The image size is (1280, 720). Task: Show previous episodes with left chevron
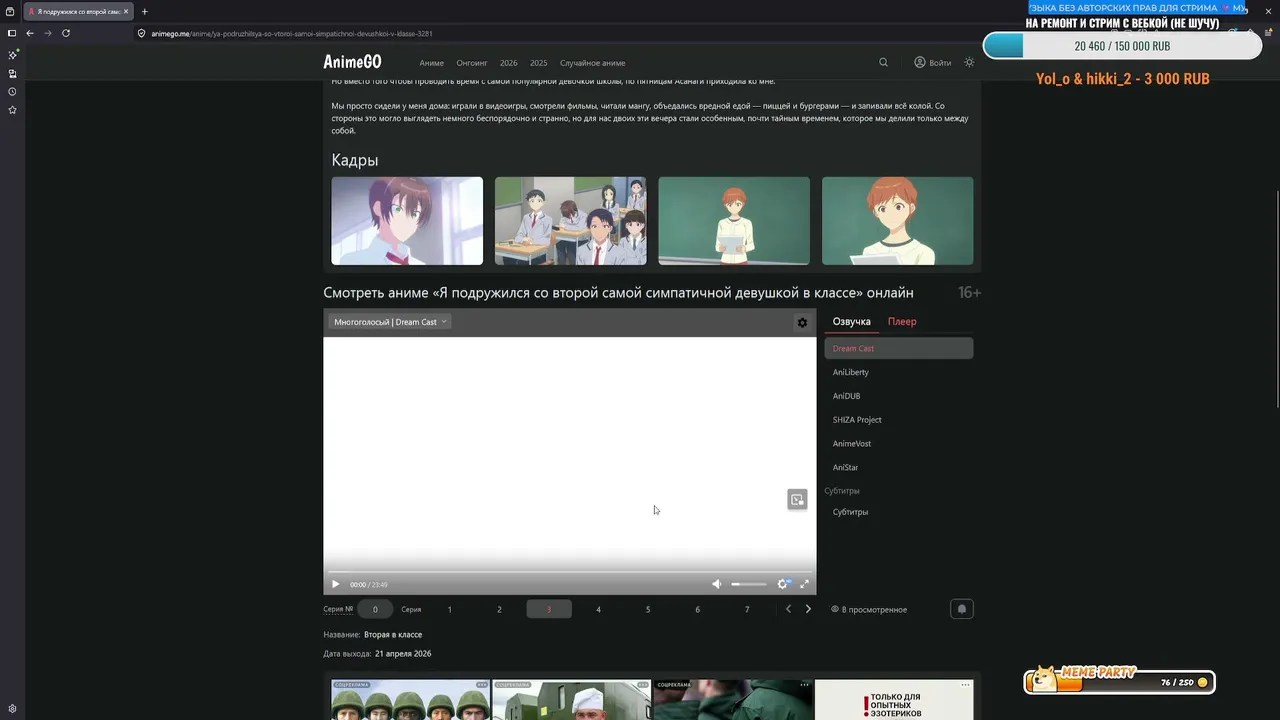tap(788, 609)
